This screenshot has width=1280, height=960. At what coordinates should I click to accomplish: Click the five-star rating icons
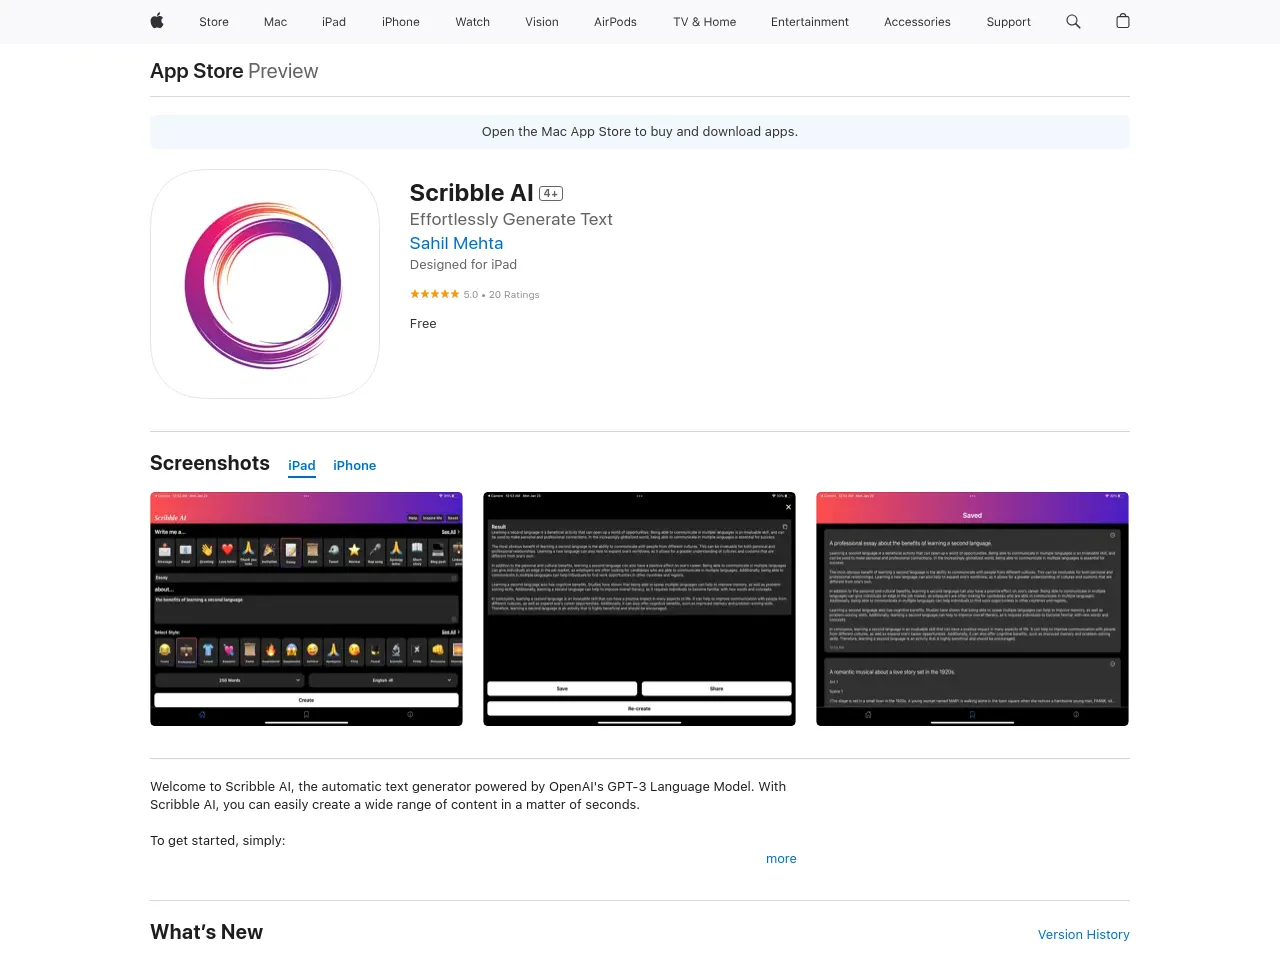(434, 294)
